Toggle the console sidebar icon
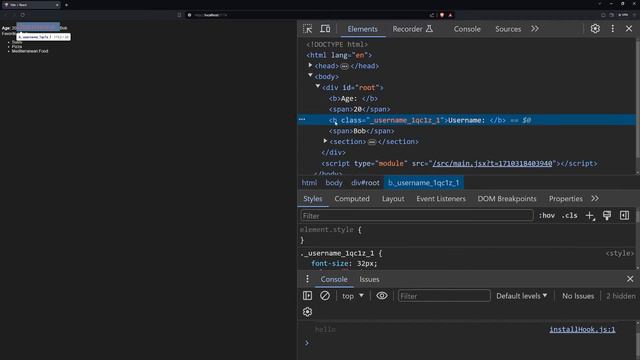Screen dimensions: 640x360 coord(307,296)
